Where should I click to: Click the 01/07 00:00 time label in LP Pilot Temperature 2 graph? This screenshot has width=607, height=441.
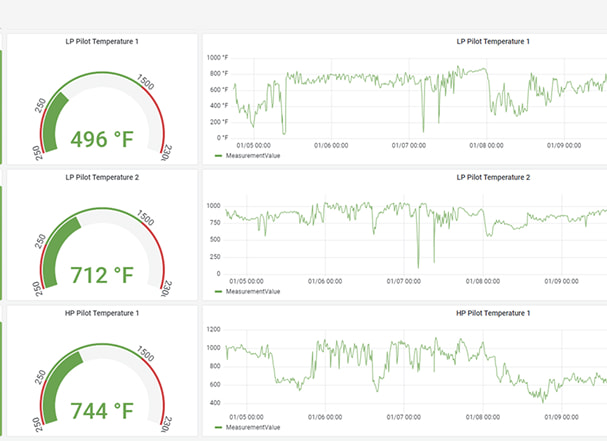point(404,281)
